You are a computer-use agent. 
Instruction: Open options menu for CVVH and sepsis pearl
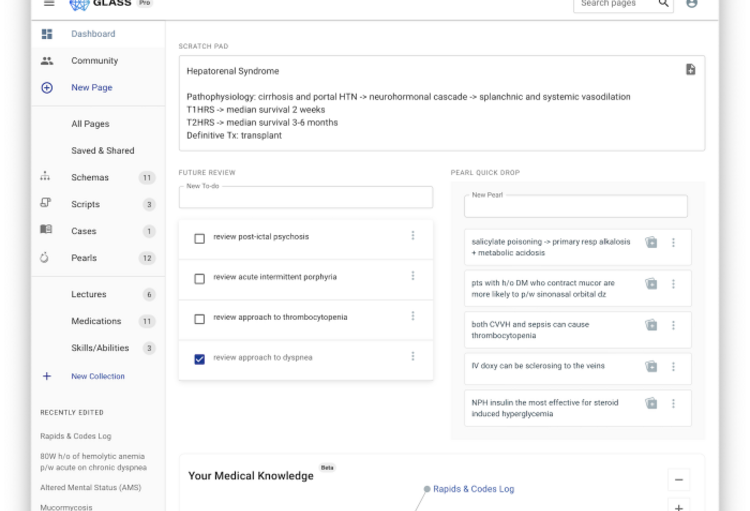[x=673, y=325]
